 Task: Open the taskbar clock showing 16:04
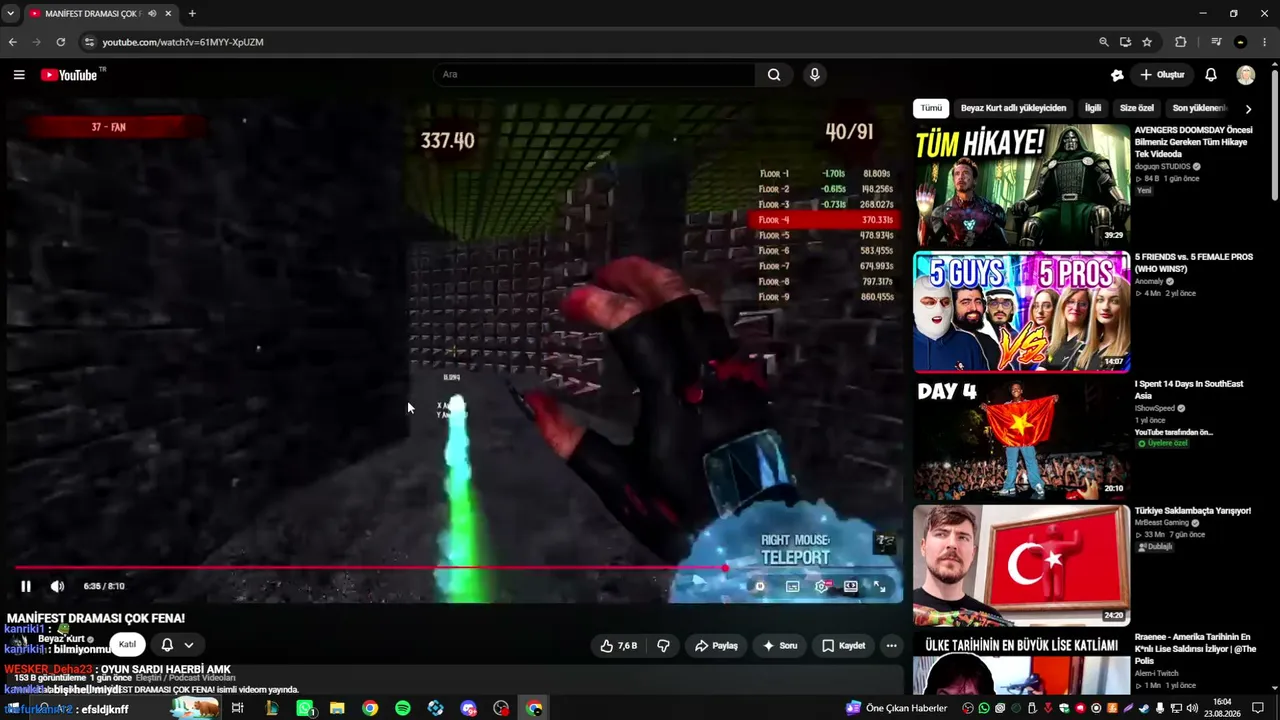(x=1222, y=708)
